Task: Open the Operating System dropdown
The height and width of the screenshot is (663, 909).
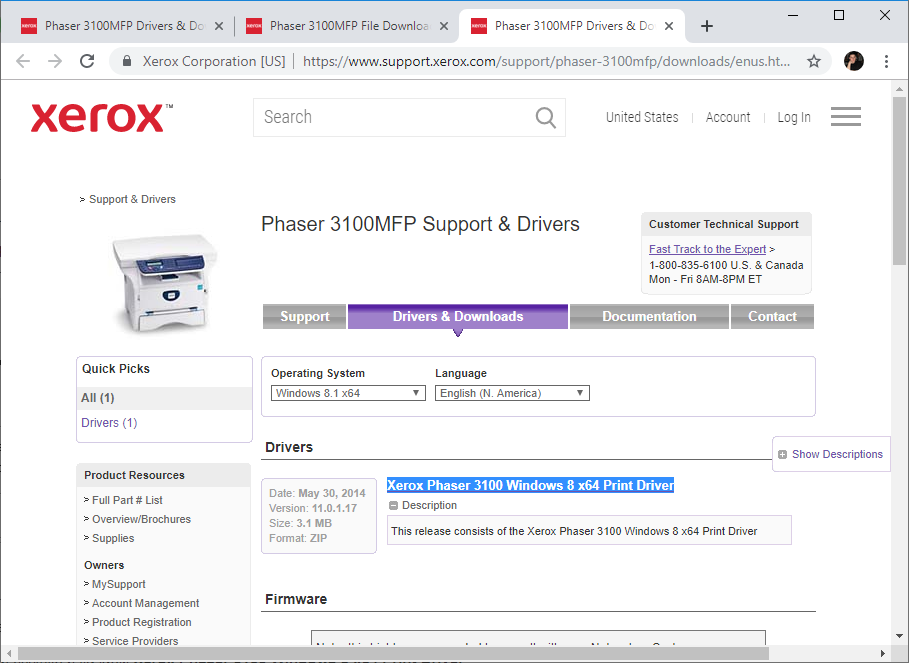Action: [348, 393]
